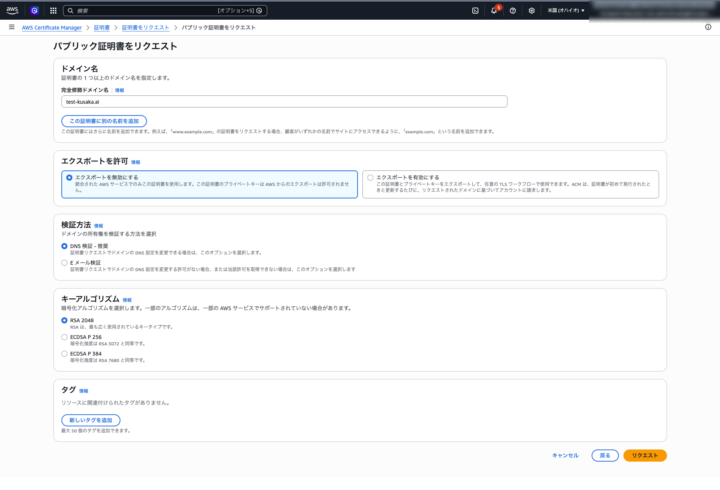Image resolution: width=720 pixels, height=490 pixels.
Task: Open the help question mark icon
Action: click(513, 10)
